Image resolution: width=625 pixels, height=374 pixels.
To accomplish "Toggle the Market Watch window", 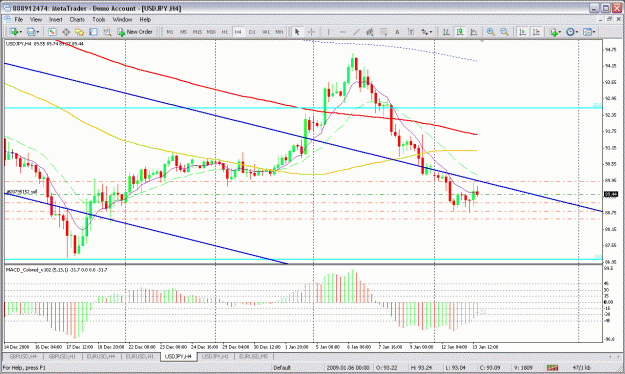I will click(x=52, y=32).
